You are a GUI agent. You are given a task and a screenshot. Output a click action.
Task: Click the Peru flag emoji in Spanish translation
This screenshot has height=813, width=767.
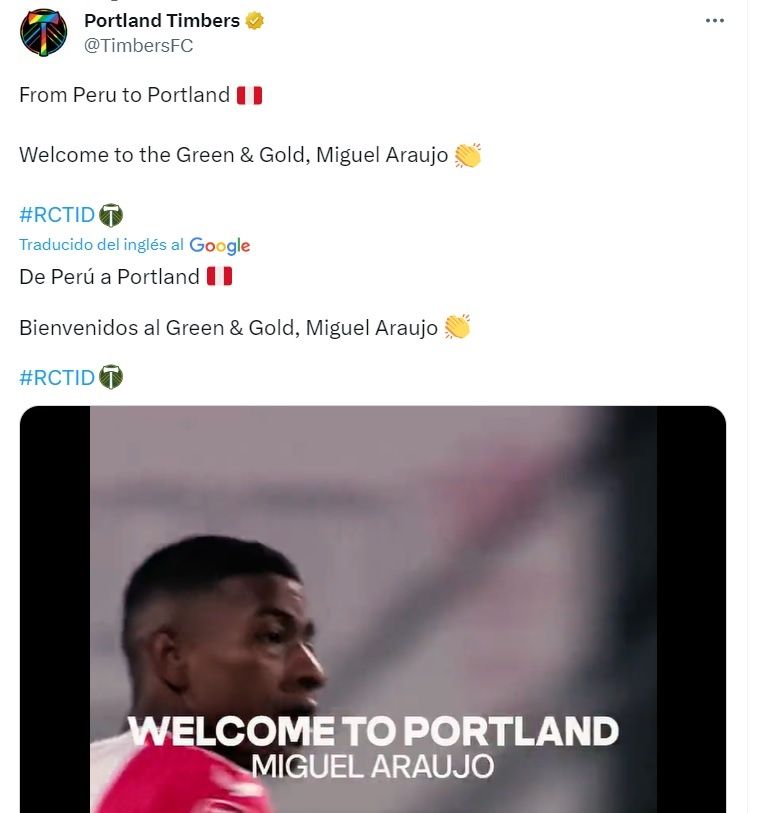pyautogui.click(x=219, y=277)
